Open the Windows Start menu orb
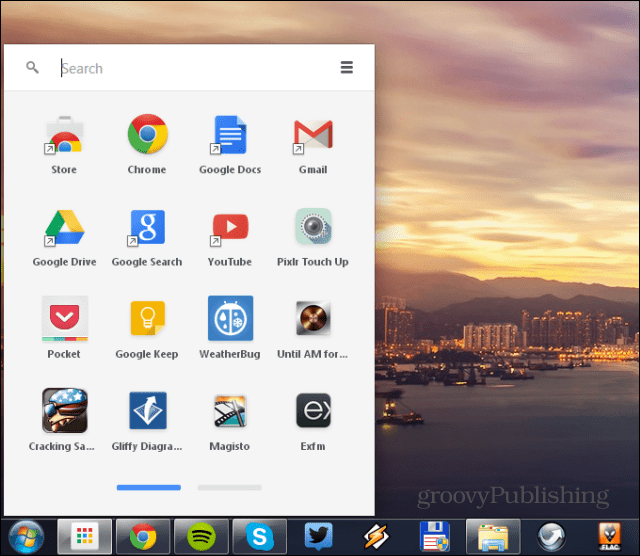 tap(26, 536)
